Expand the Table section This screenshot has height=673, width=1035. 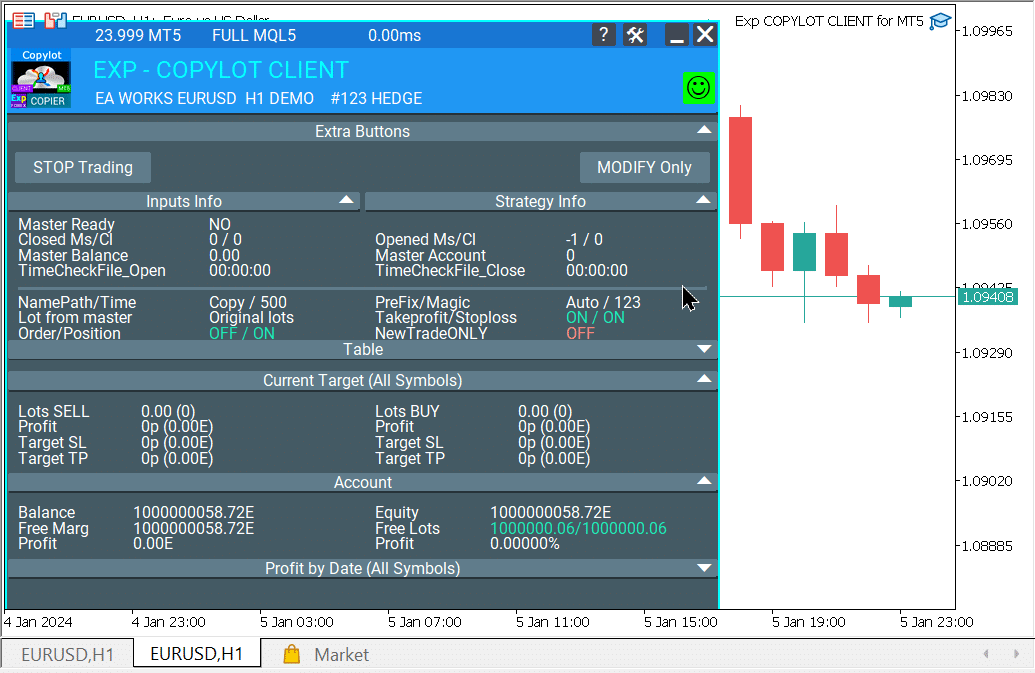[704, 349]
